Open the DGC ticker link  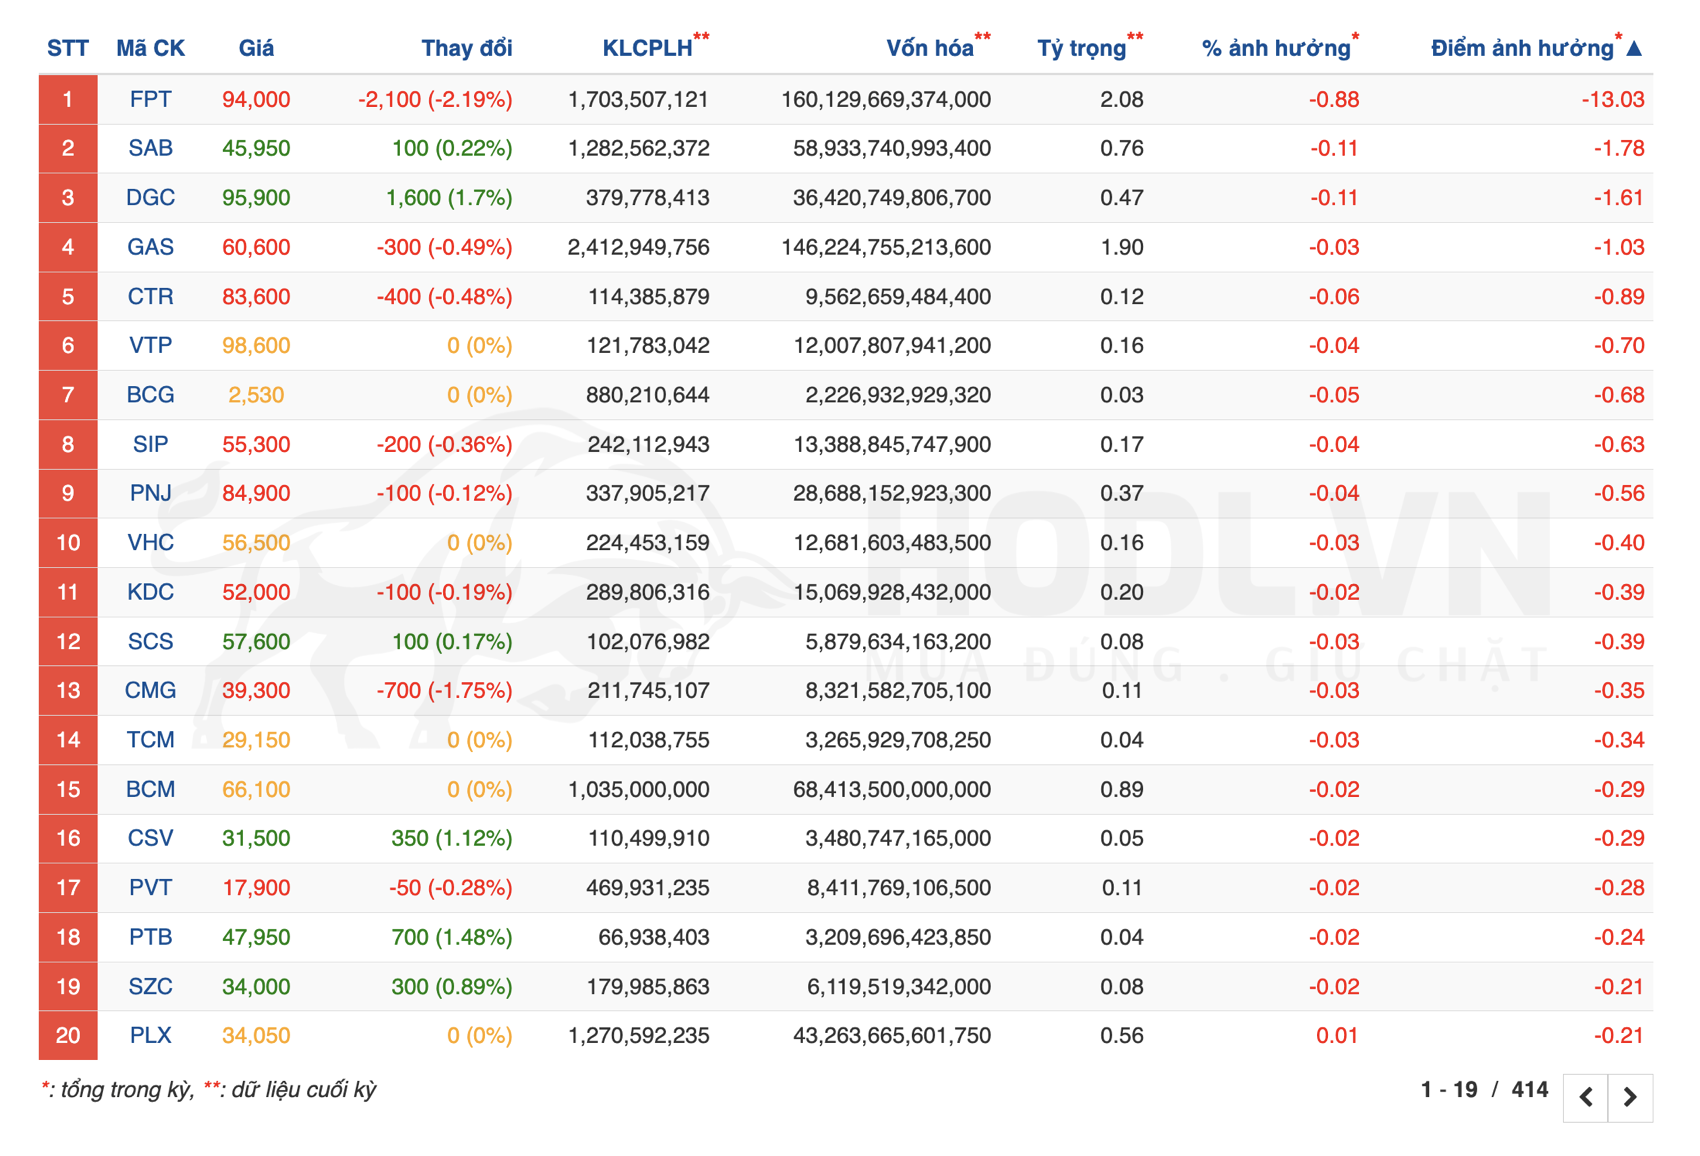click(x=150, y=198)
